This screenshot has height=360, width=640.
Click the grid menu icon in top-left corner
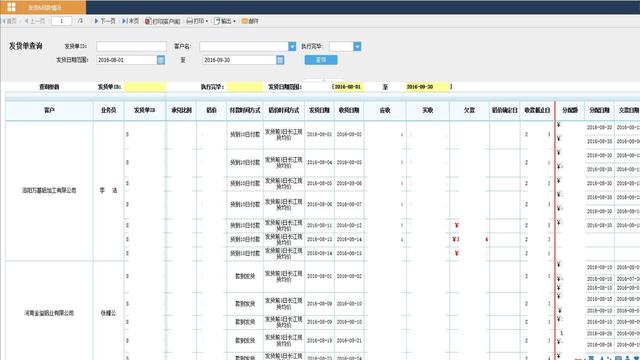click(x=11, y=7)
